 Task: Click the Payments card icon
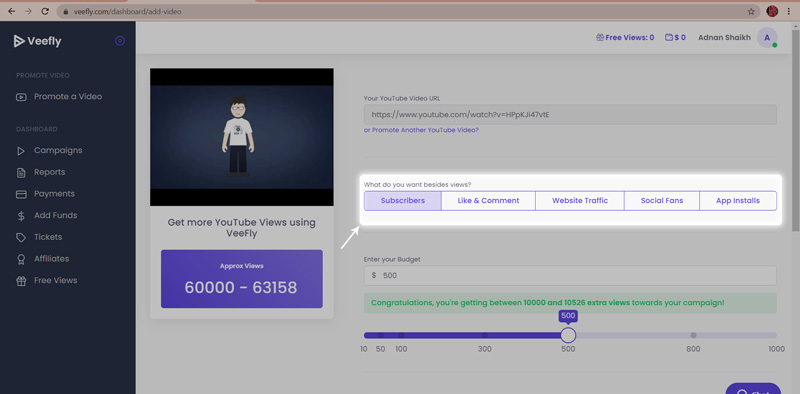pos(21,194)
